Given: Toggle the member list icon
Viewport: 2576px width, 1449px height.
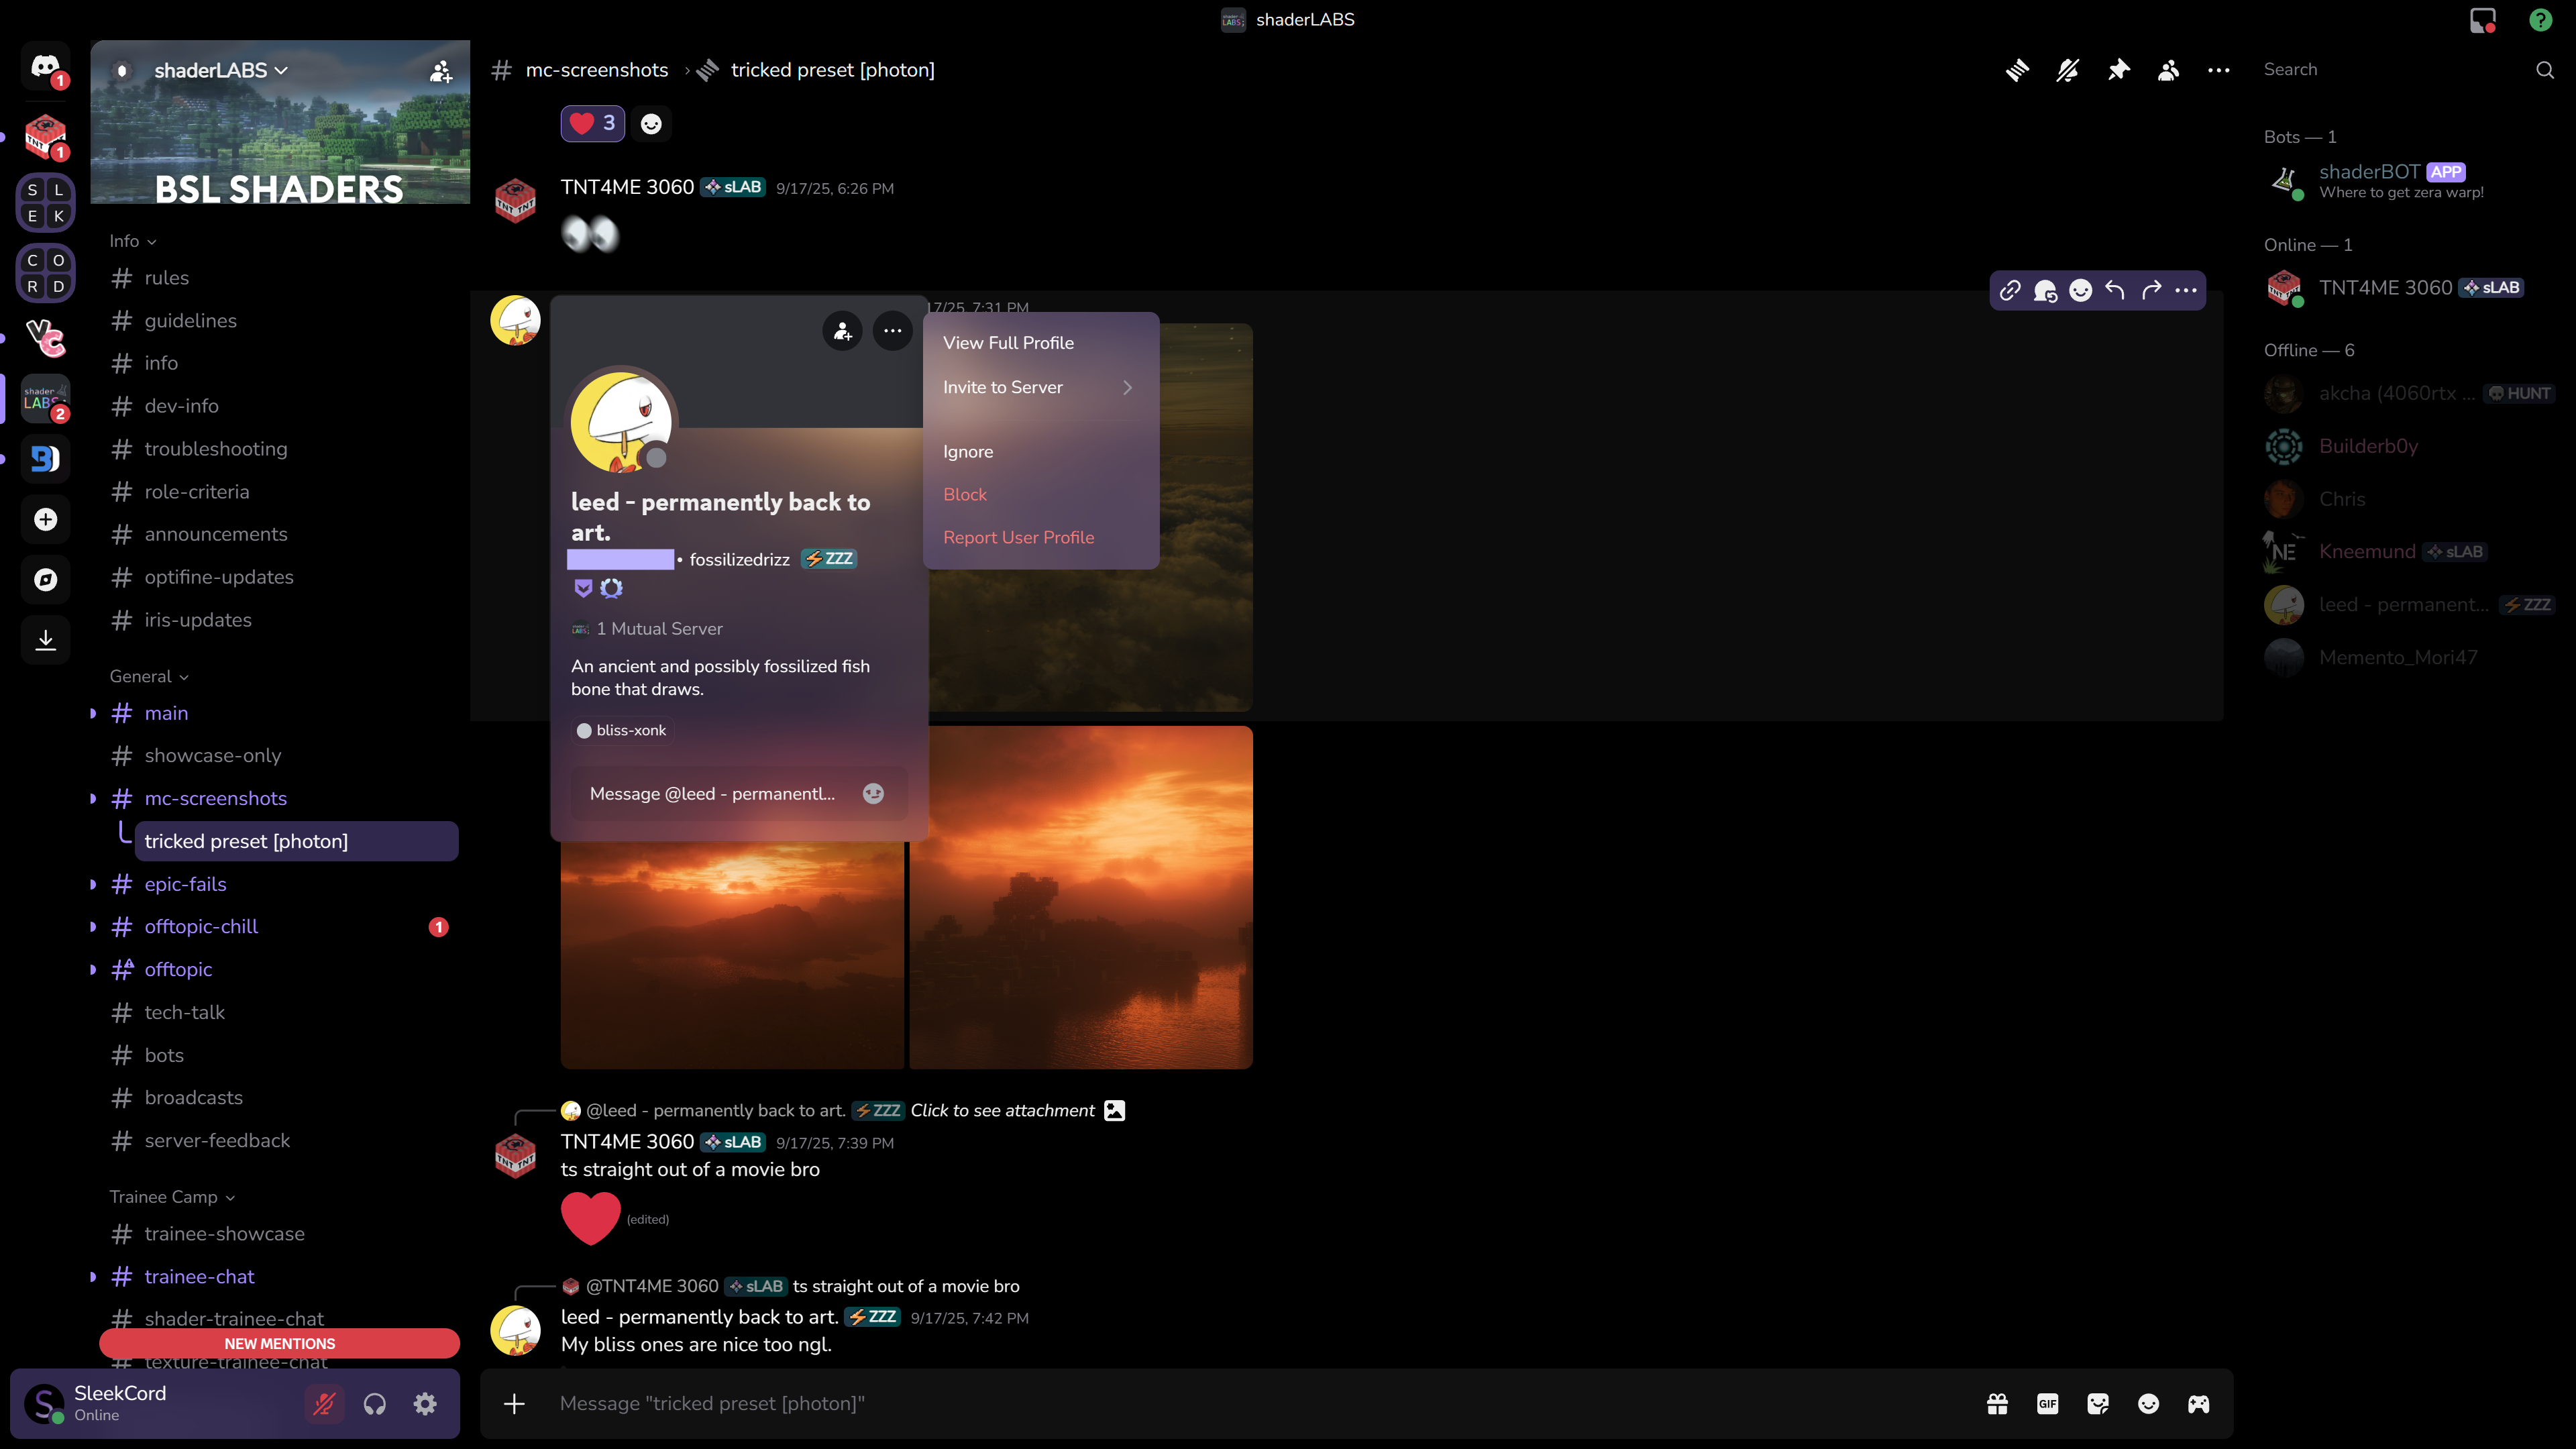Looking at the screenshot, I should point(2168,70).
